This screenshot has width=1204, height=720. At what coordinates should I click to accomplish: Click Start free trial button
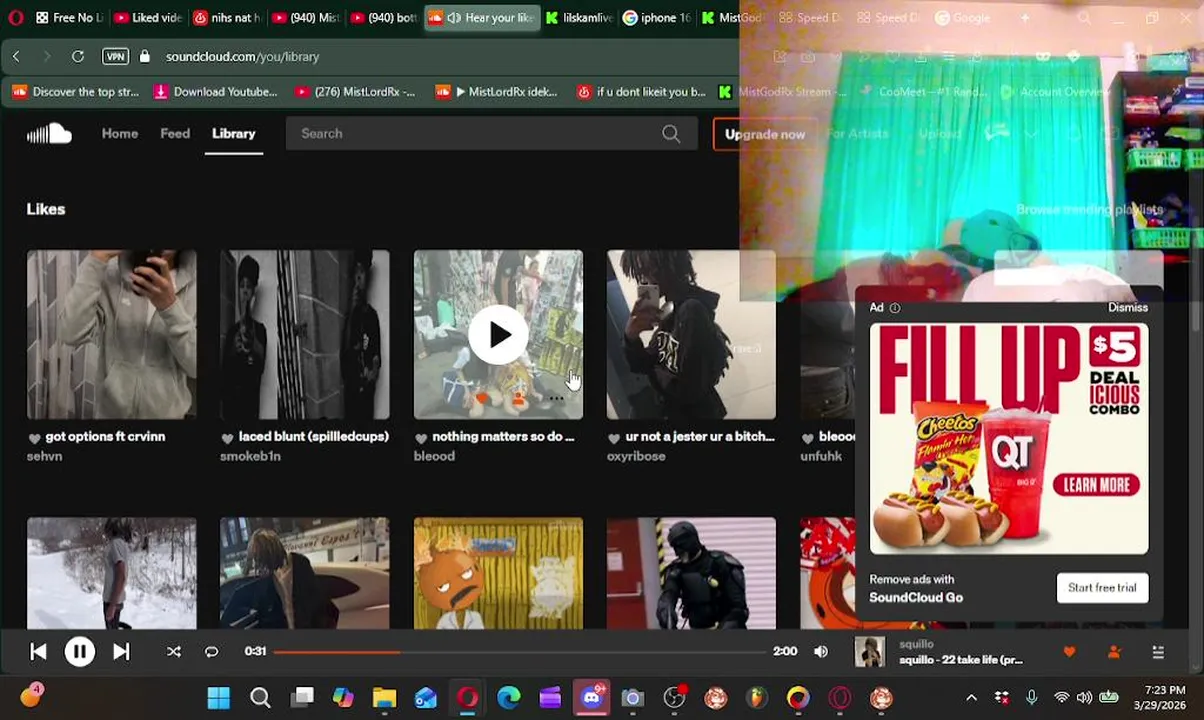1102,588
